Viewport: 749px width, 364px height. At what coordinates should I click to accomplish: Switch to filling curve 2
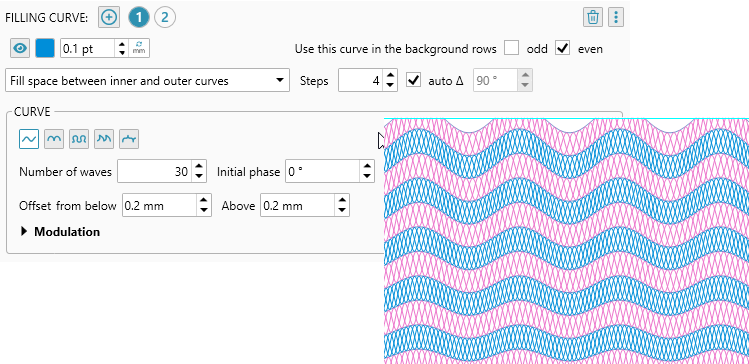(165, 18)
